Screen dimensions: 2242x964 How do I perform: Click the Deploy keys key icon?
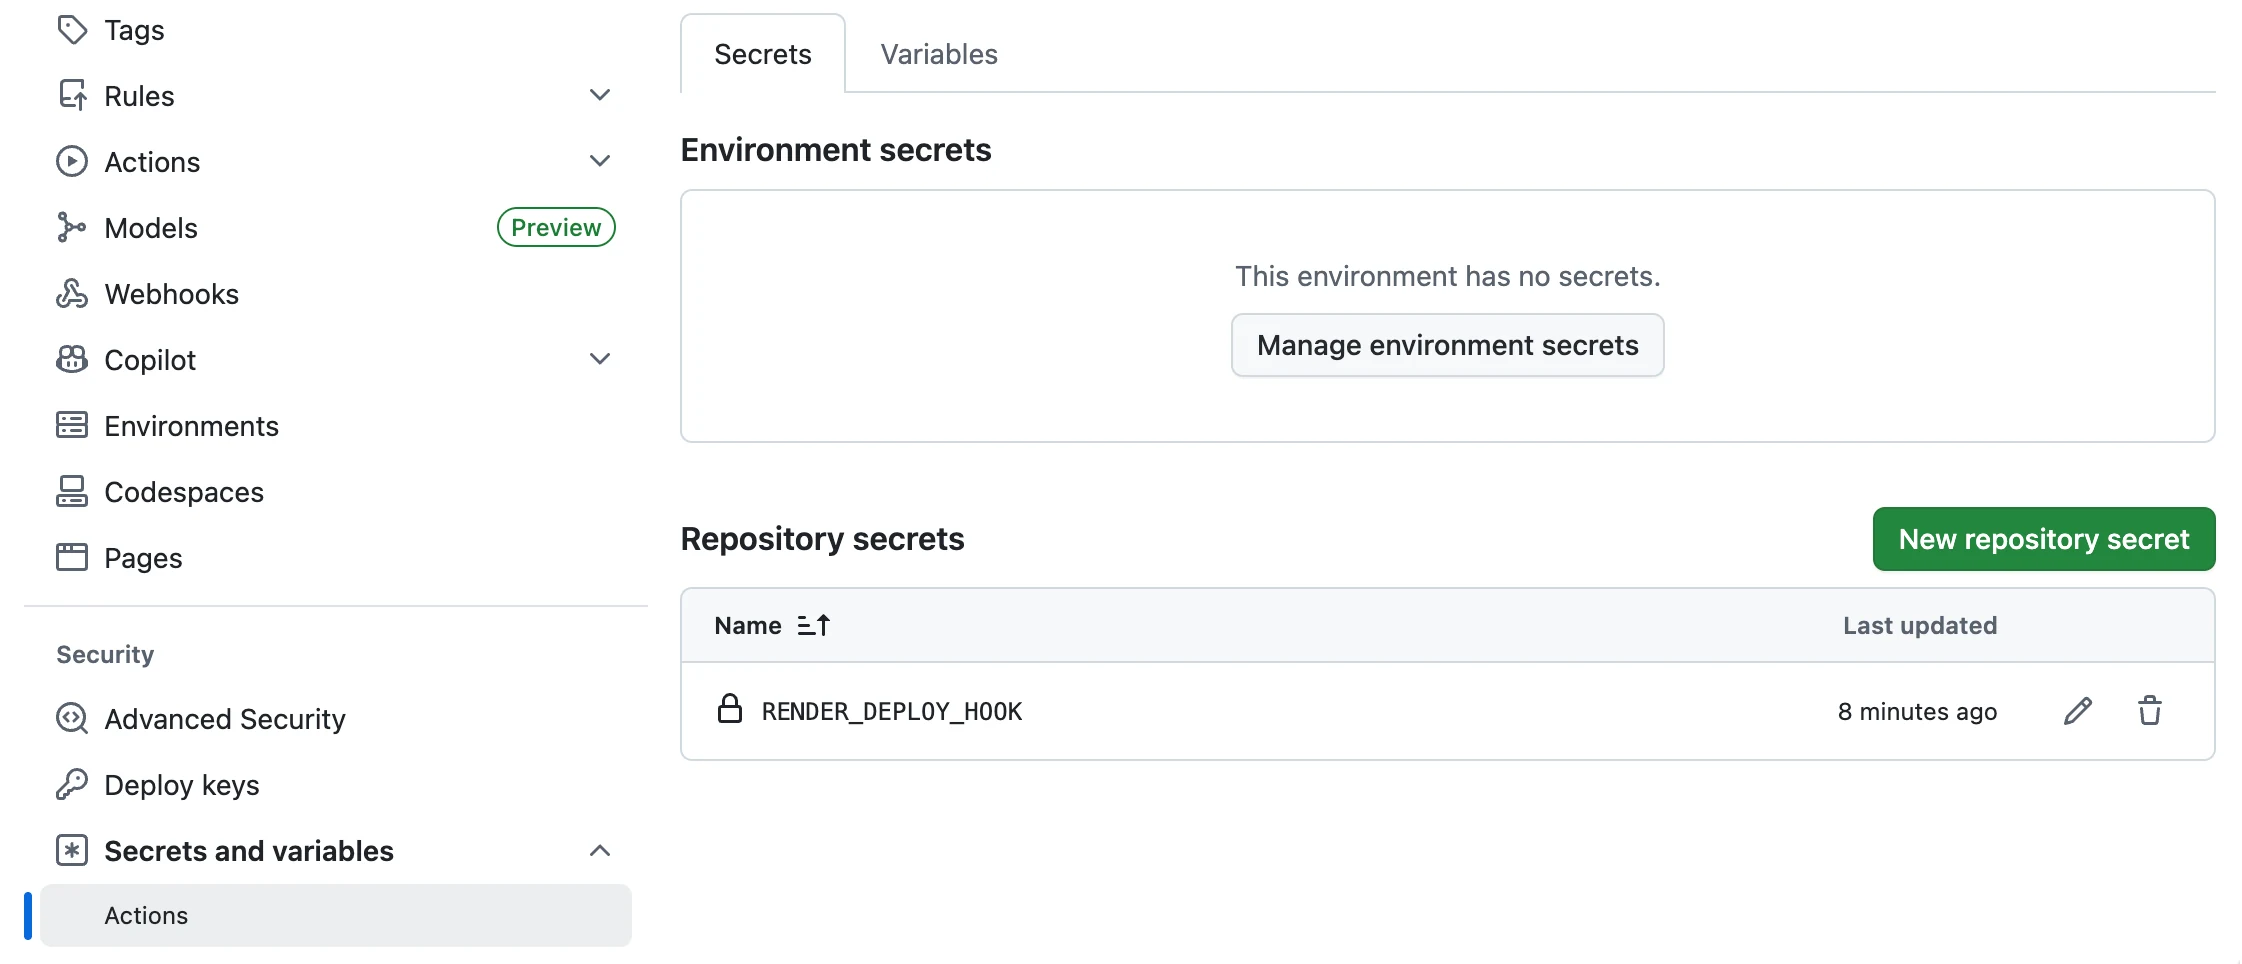(x=72, y=785)
